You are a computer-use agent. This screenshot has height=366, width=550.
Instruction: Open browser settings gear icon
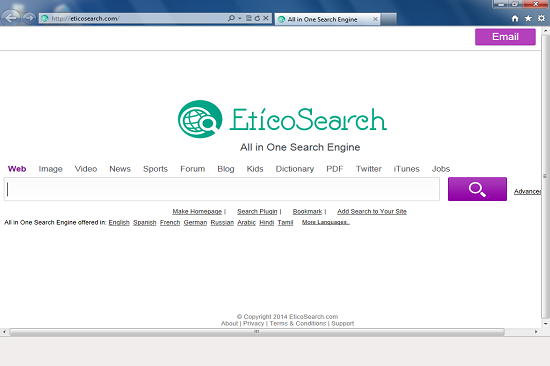pos(541,19)
